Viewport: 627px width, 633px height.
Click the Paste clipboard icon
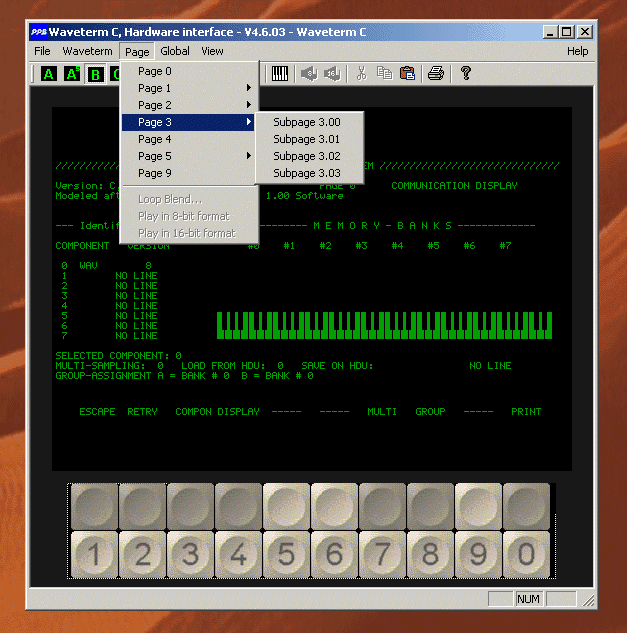pyautogui.click(x=407, y=73)
